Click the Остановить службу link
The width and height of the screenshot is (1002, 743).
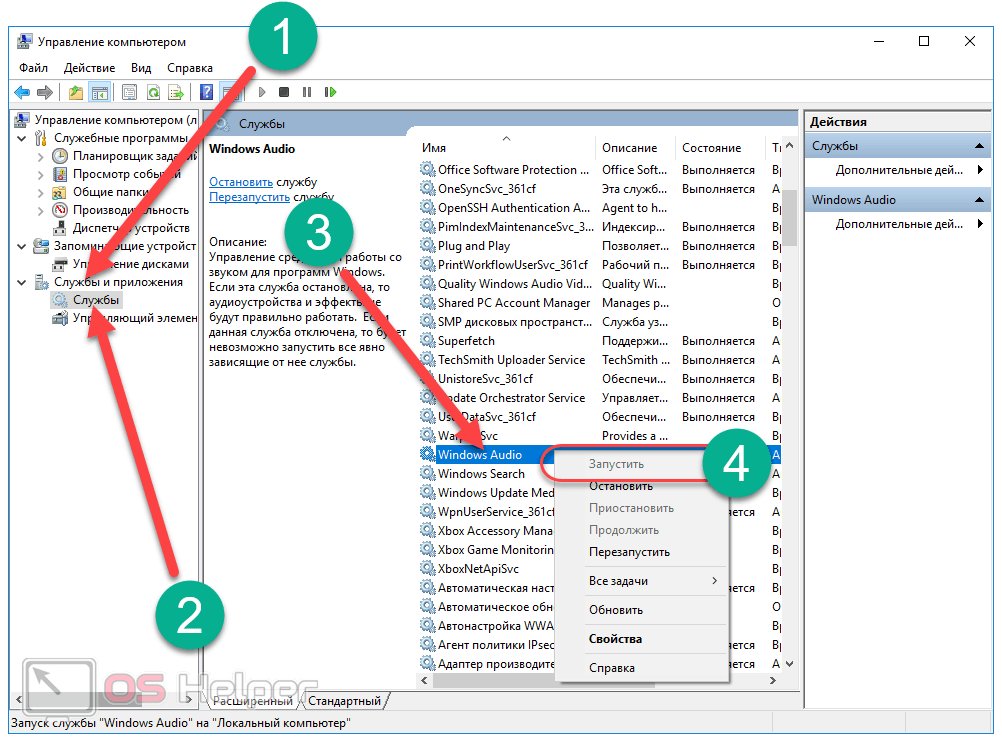(240, 182)
